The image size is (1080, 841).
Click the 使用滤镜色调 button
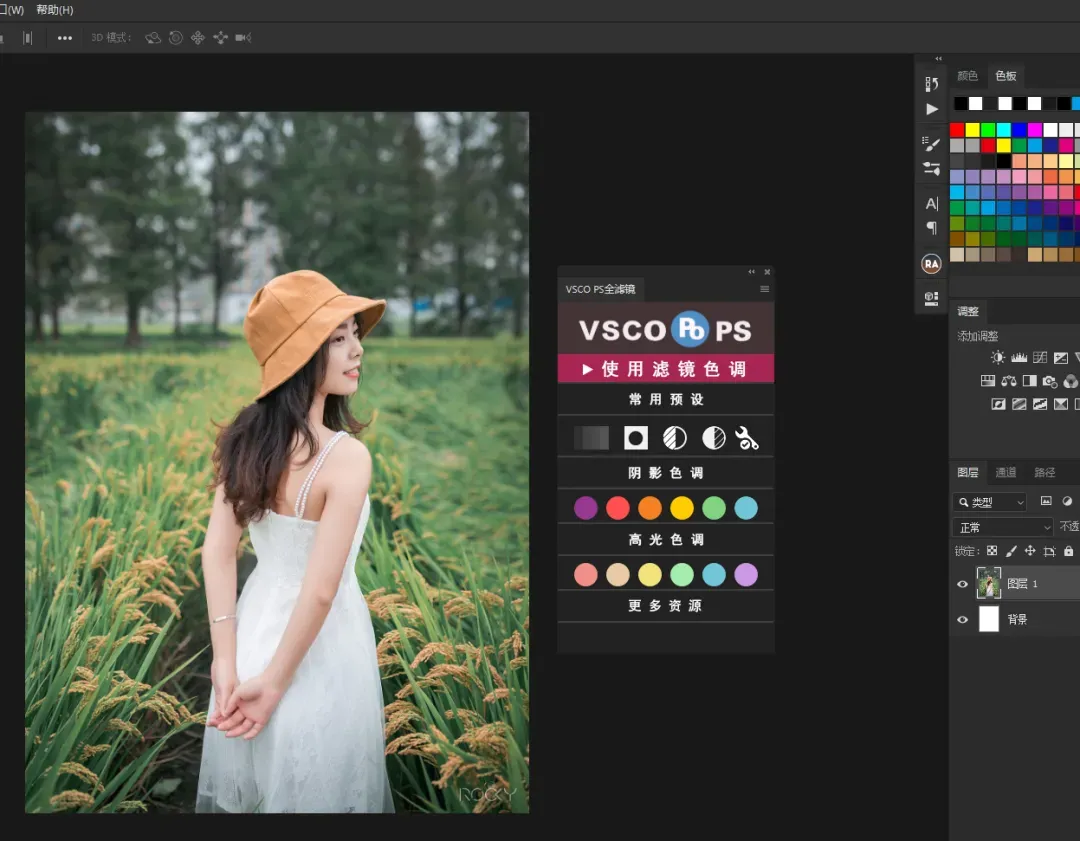[665, 369]
